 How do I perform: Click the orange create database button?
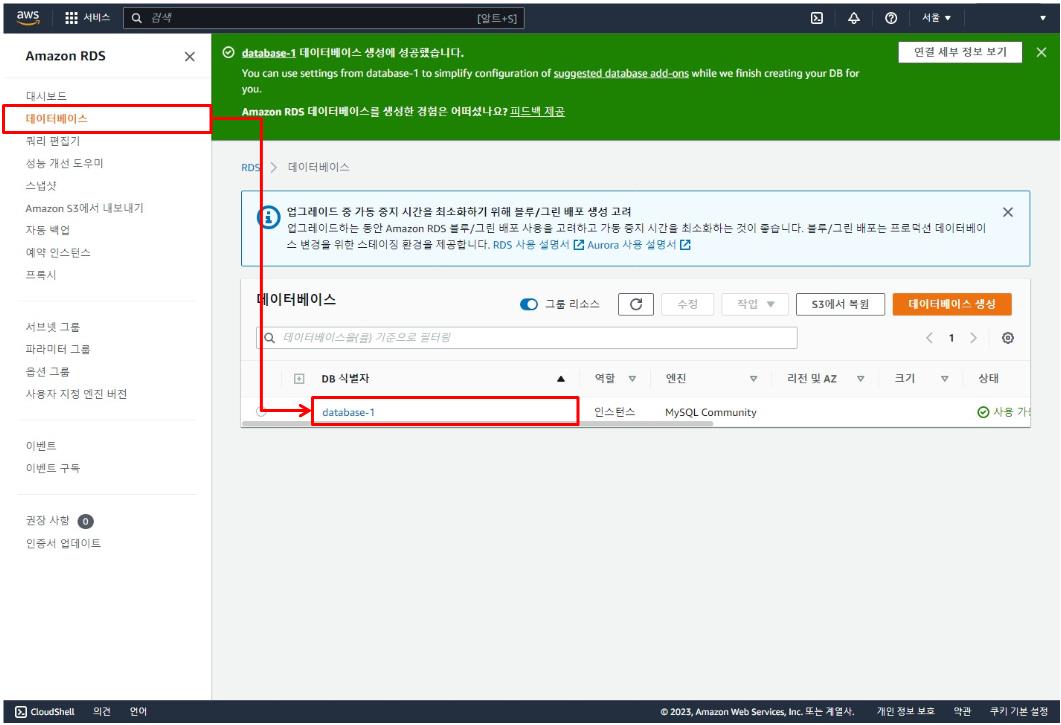[952, 305]
